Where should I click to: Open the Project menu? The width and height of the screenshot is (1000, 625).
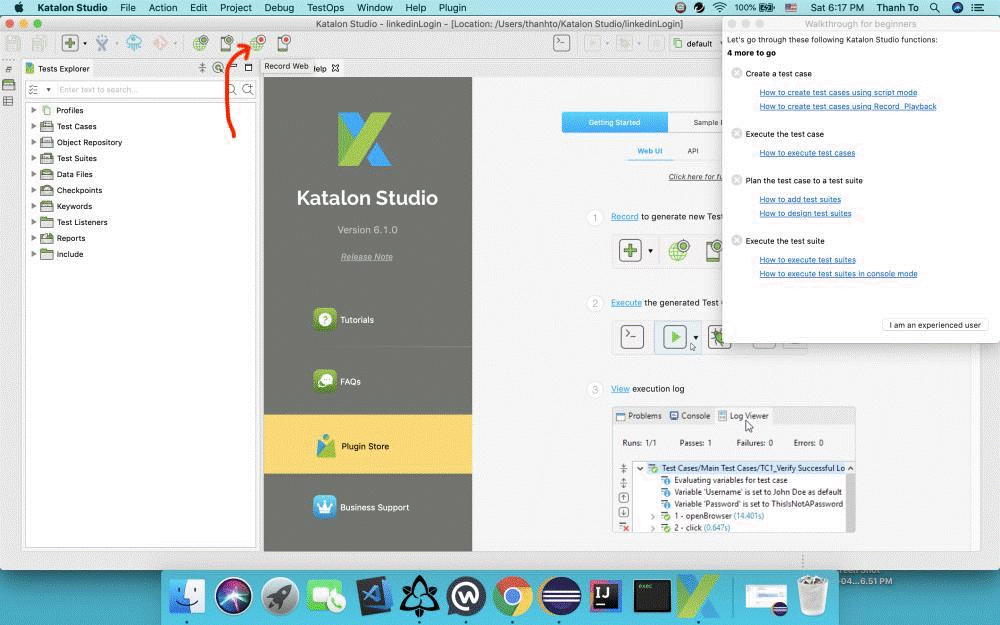pos(235,8)
